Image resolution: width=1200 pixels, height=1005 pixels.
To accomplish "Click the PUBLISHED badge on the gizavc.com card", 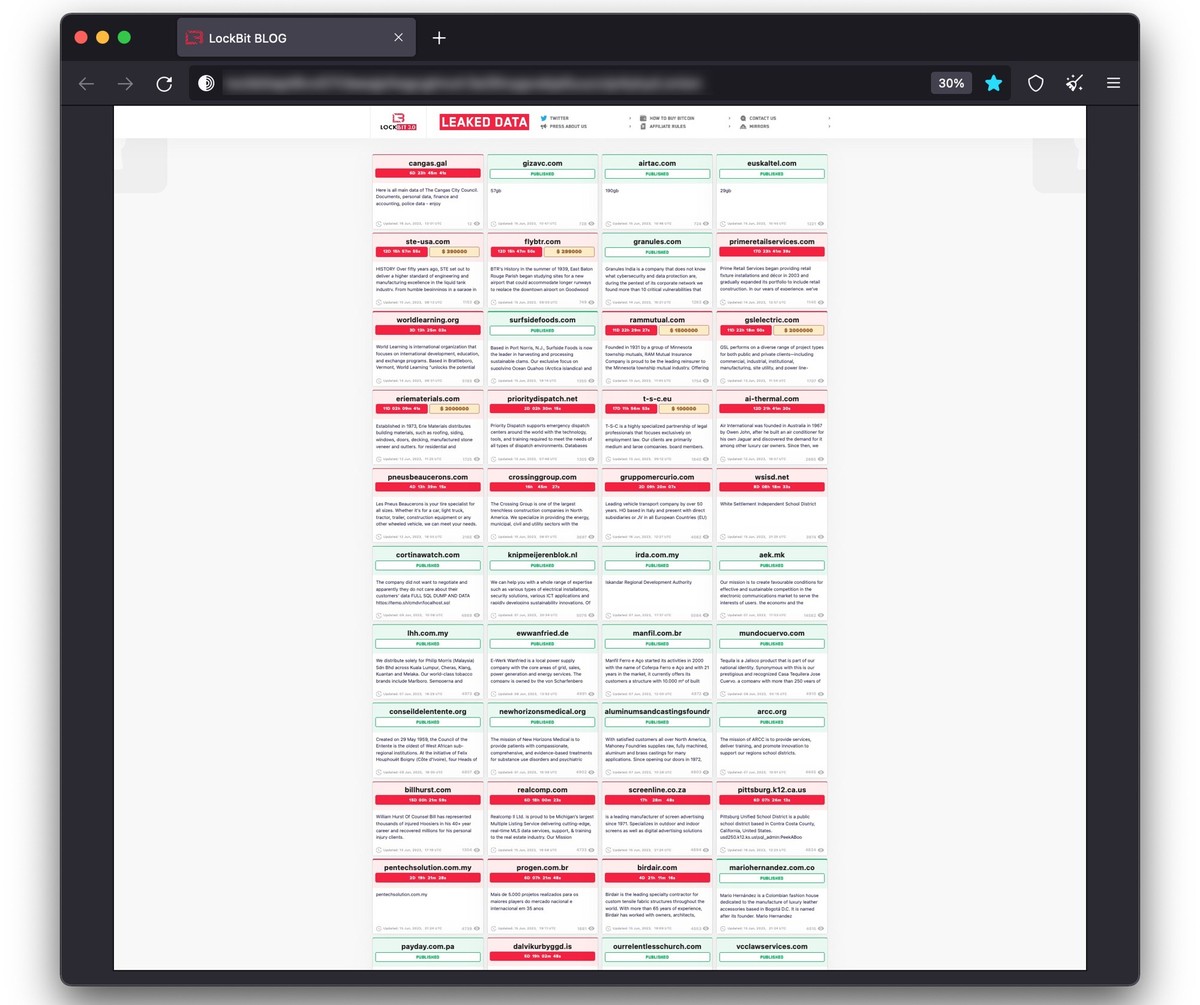I will click(x=542, y=174).
